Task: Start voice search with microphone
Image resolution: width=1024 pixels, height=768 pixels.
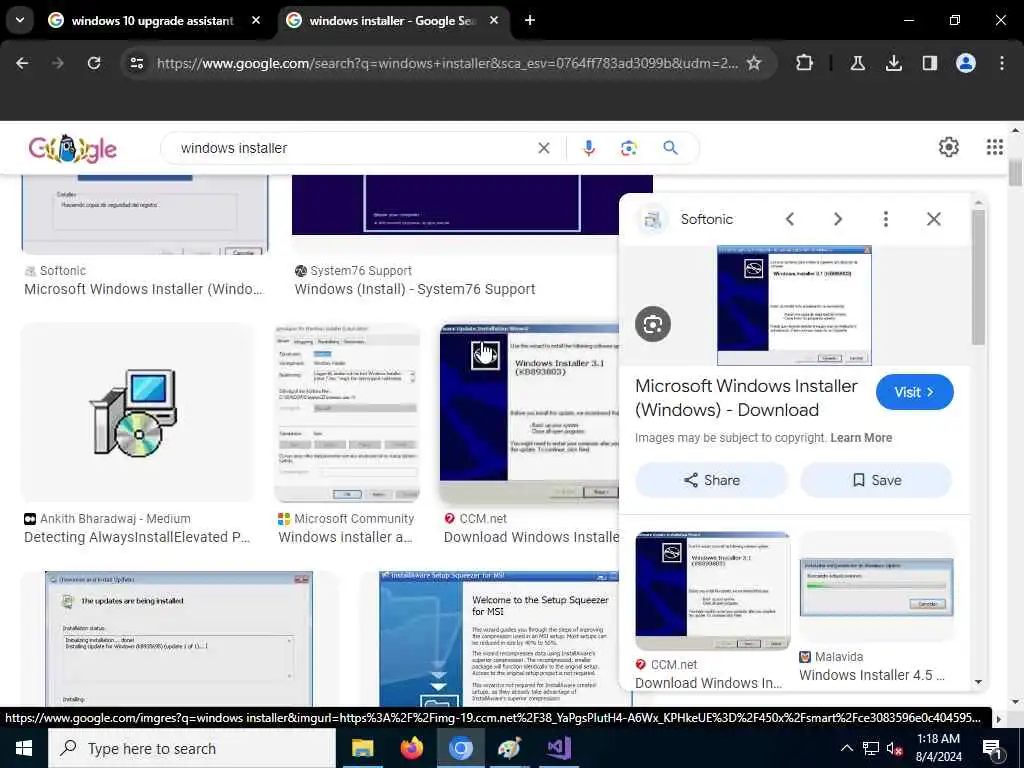Action: [x=588, y=148]
